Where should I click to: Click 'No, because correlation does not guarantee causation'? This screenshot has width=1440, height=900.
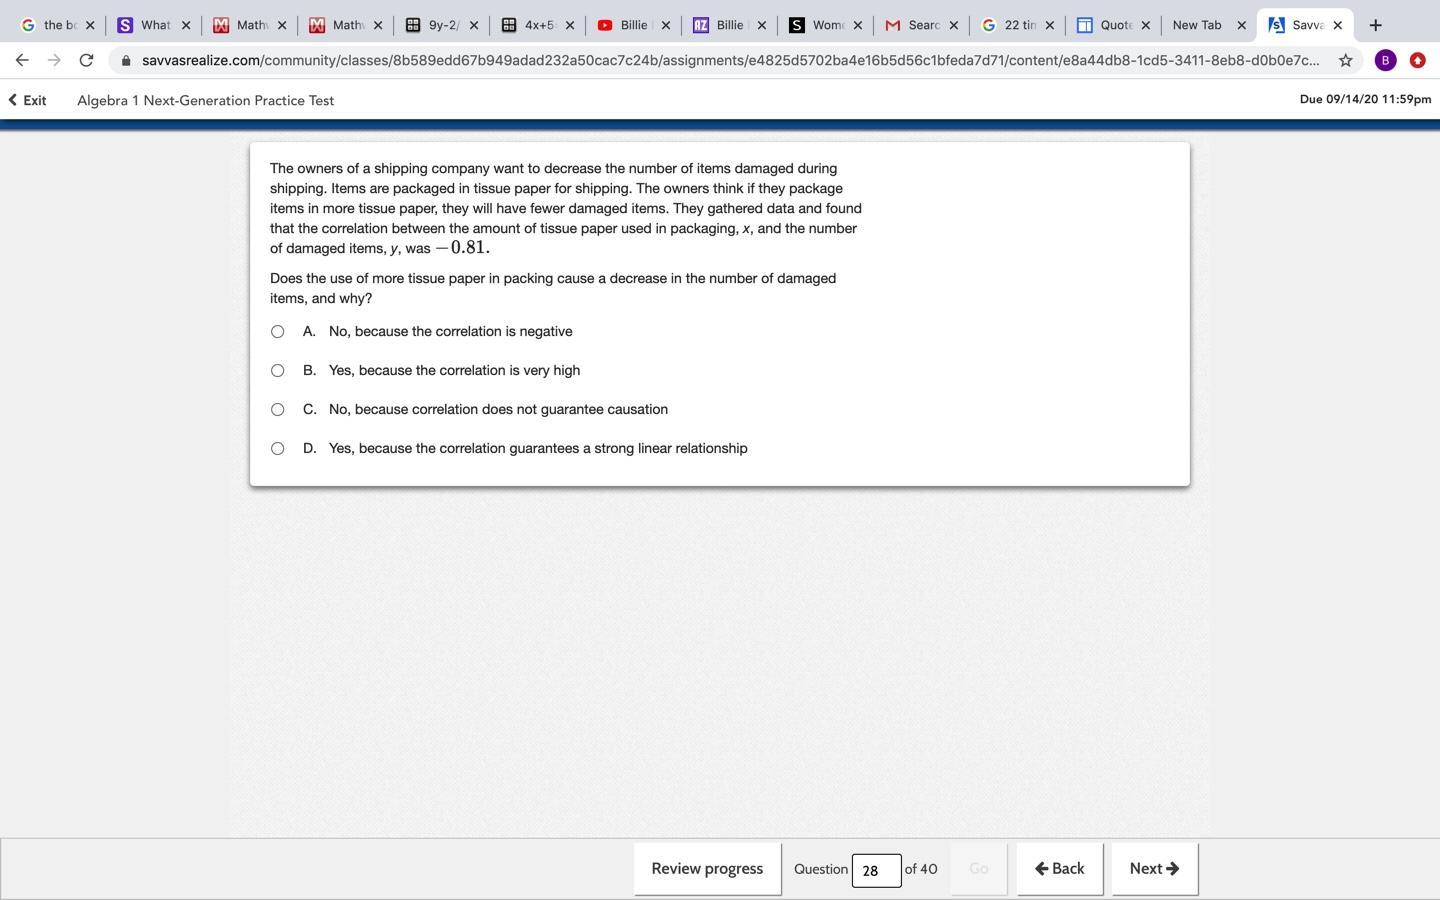click(x=498, y=410)
